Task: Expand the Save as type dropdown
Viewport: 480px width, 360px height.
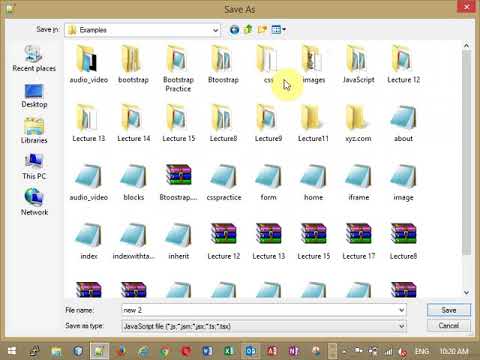Action: 401,326
